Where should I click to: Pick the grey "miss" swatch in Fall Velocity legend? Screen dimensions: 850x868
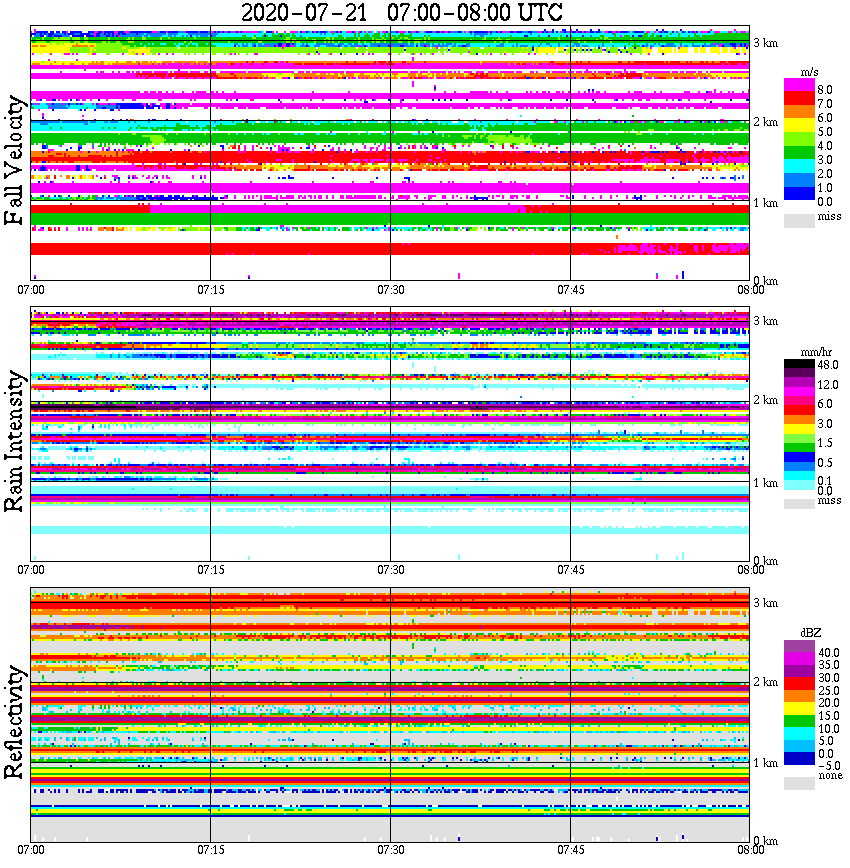[x=799, y=221]
